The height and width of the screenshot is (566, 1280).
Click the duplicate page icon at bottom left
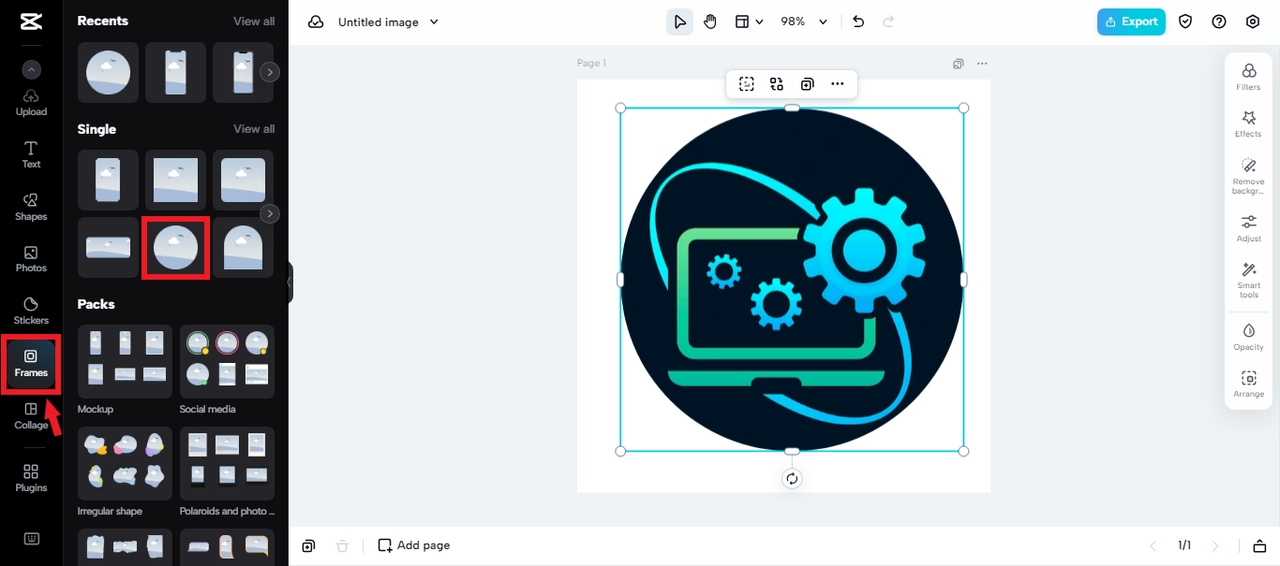tap(308, 546)
